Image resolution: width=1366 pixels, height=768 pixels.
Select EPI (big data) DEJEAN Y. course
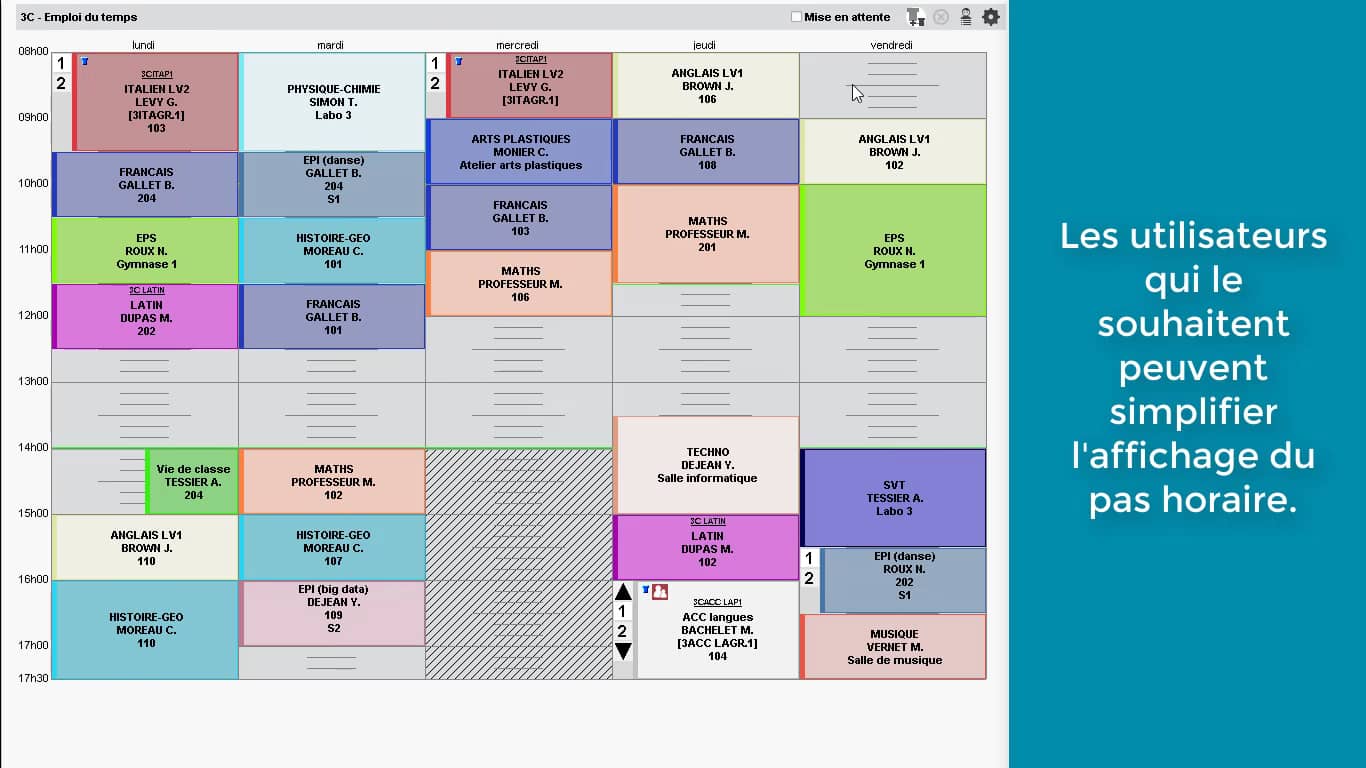(333, 614)
